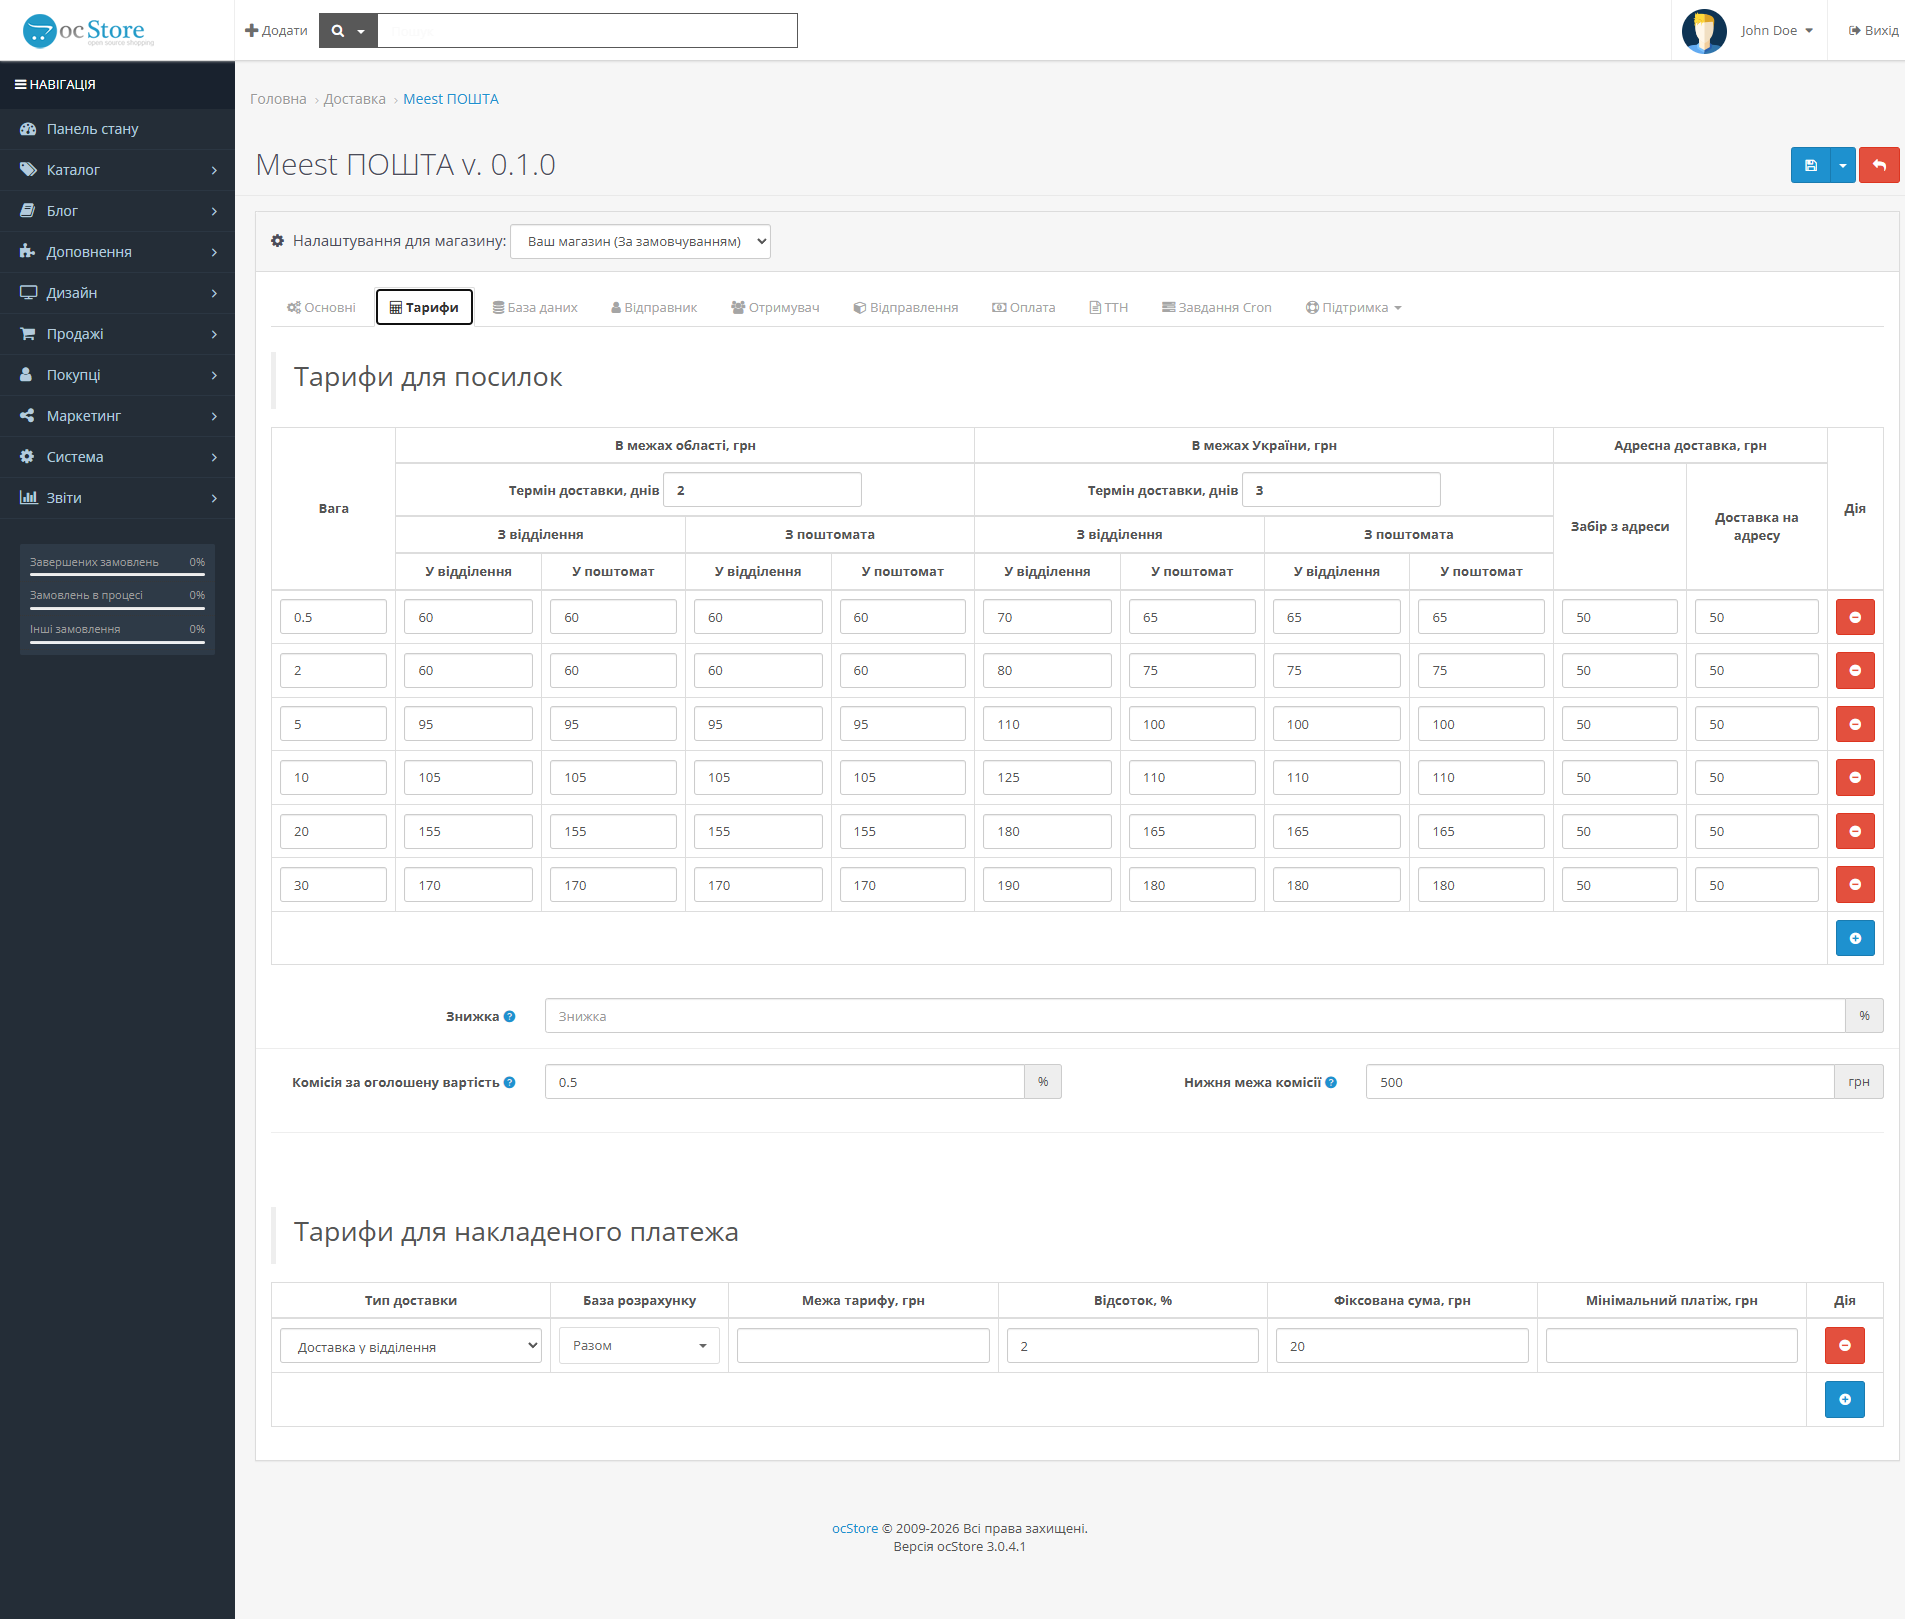Click the Вихід logout link
This screenshot has width=1905, height=1619.
point(1873,31)
